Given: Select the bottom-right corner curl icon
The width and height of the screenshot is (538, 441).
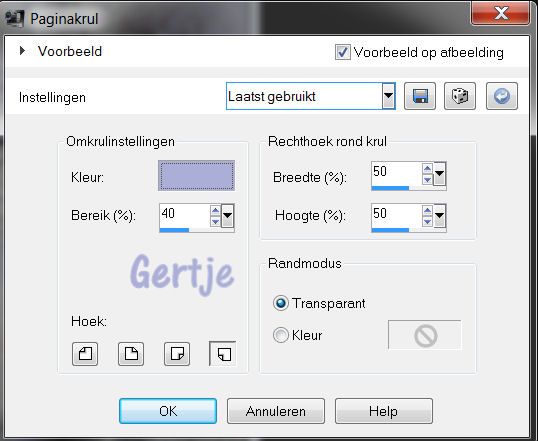Looking at the screenshot, I should (177, 353).
